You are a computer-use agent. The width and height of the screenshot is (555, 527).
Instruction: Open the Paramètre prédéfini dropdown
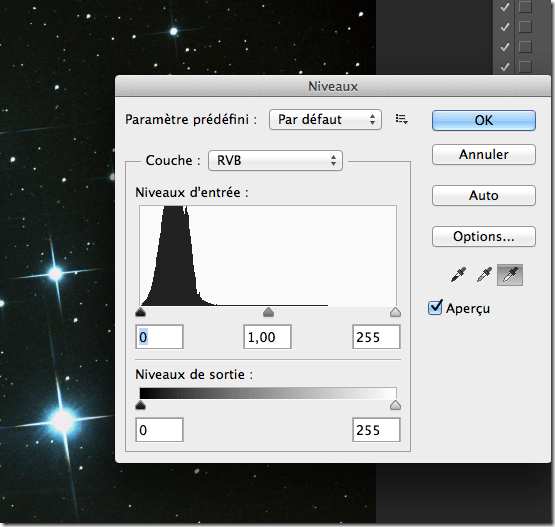[x=325, y=120]
